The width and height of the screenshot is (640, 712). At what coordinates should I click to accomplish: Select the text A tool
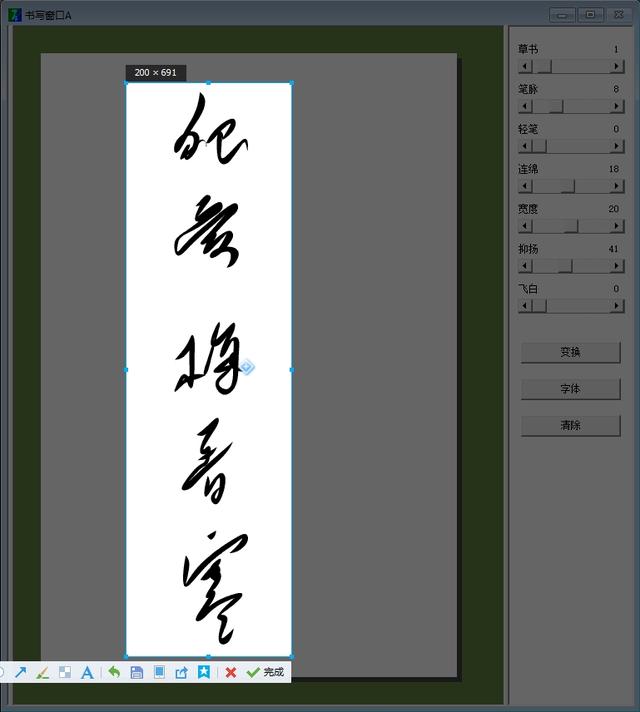point(87,672)
